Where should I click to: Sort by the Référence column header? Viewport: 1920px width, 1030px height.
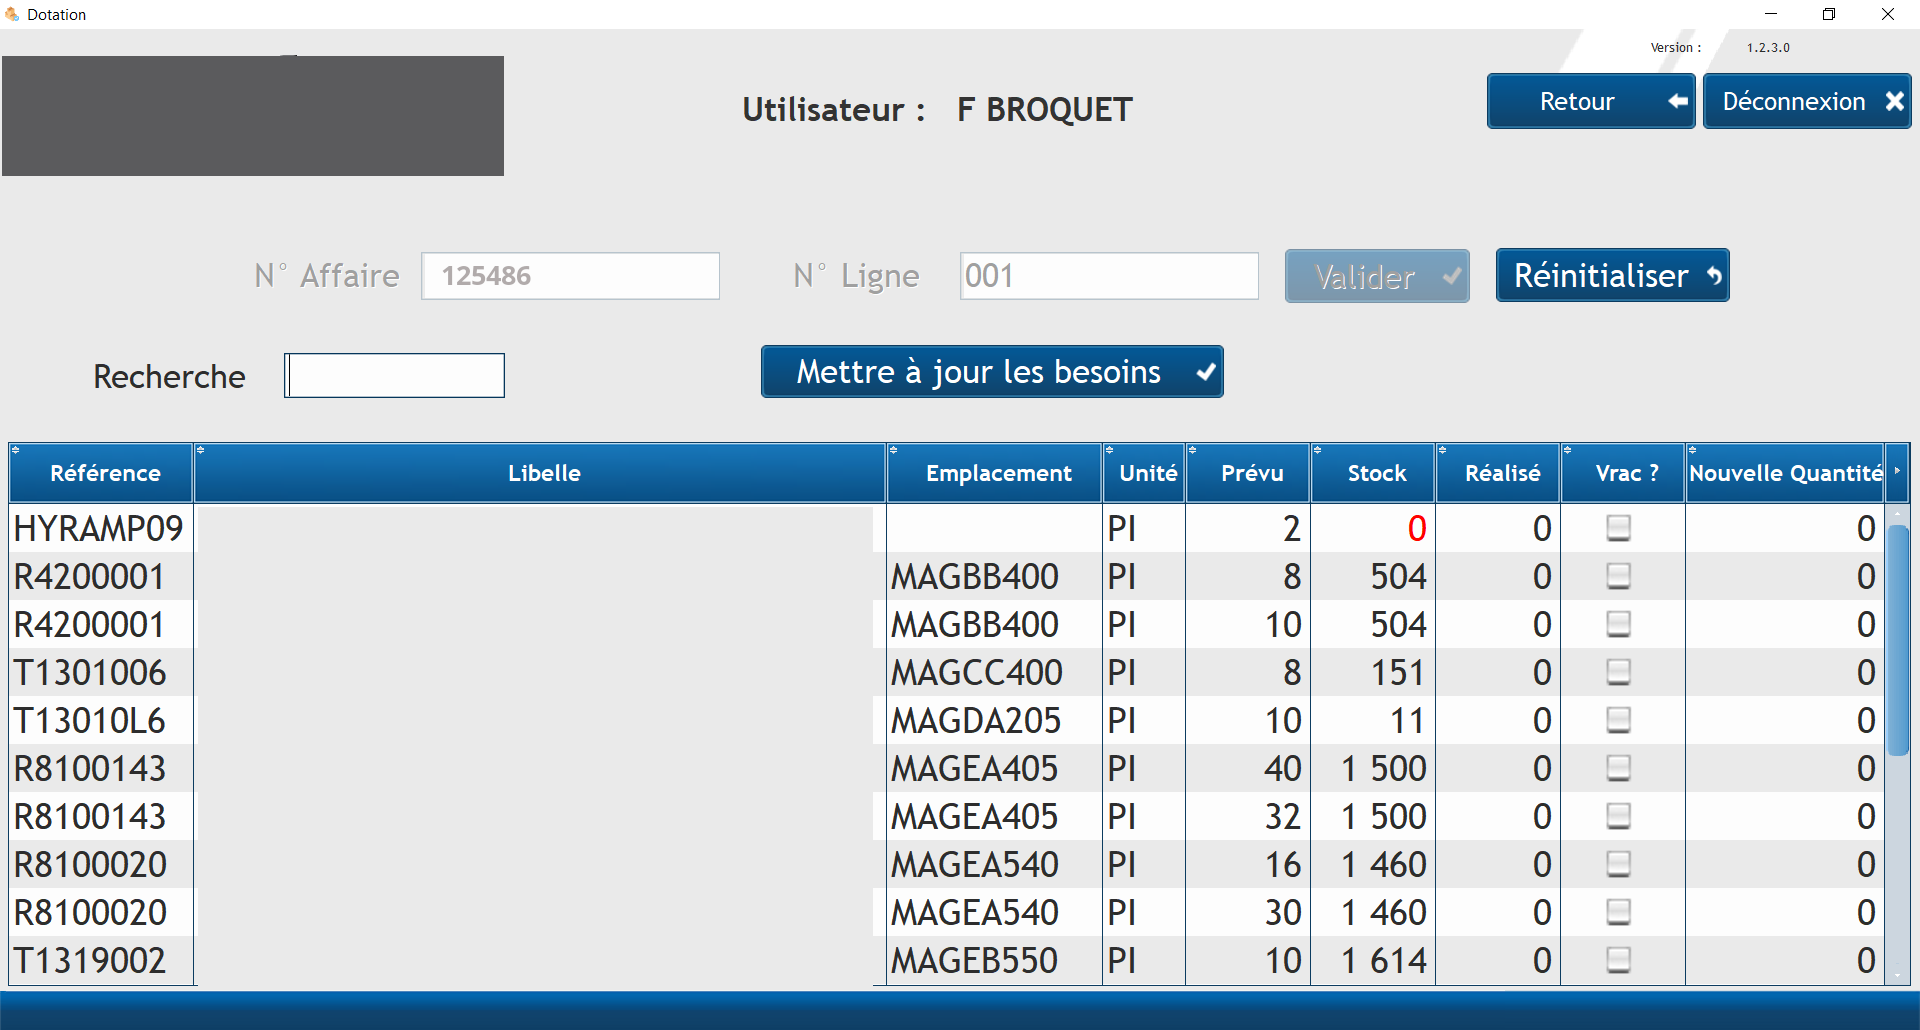pos(101,473)
